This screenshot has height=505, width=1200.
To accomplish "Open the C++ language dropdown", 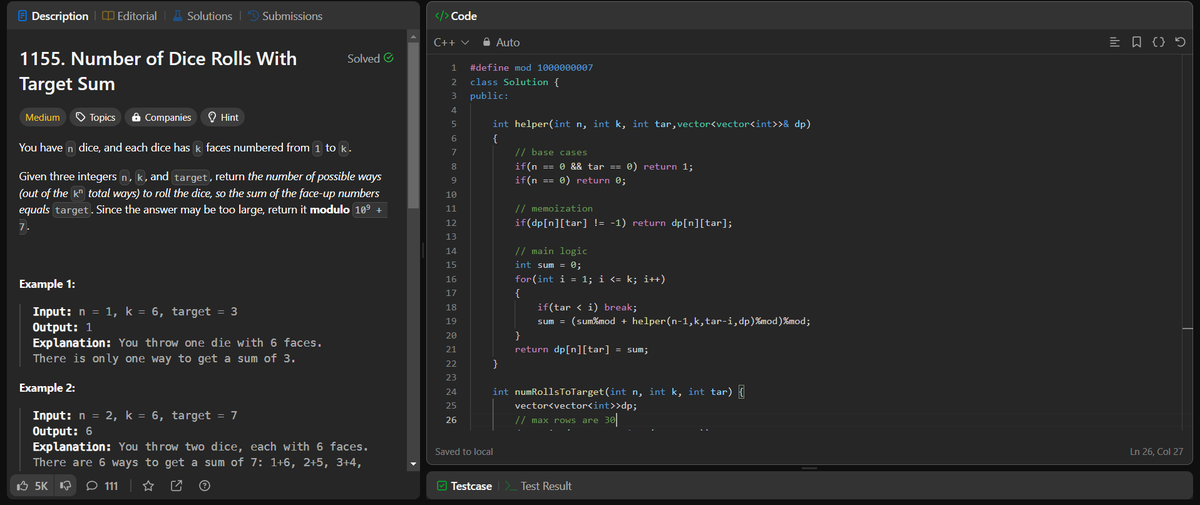I will [451, 43].
